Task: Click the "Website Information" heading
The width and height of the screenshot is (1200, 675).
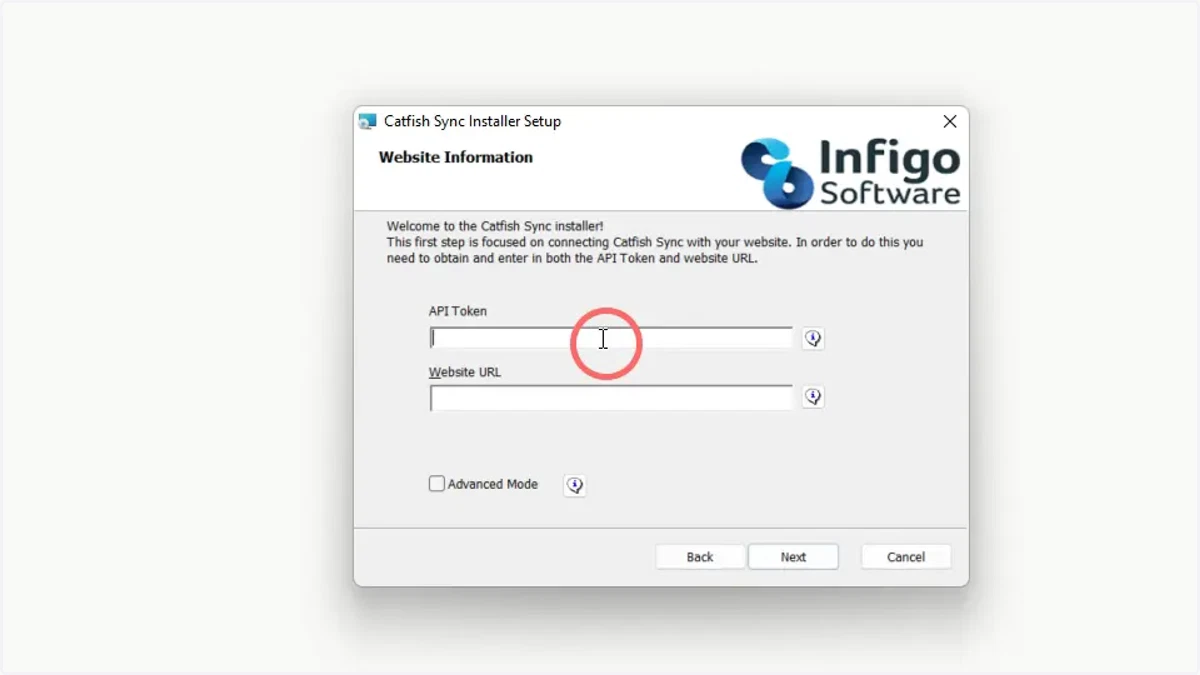Action: click(x=456, y=157)
